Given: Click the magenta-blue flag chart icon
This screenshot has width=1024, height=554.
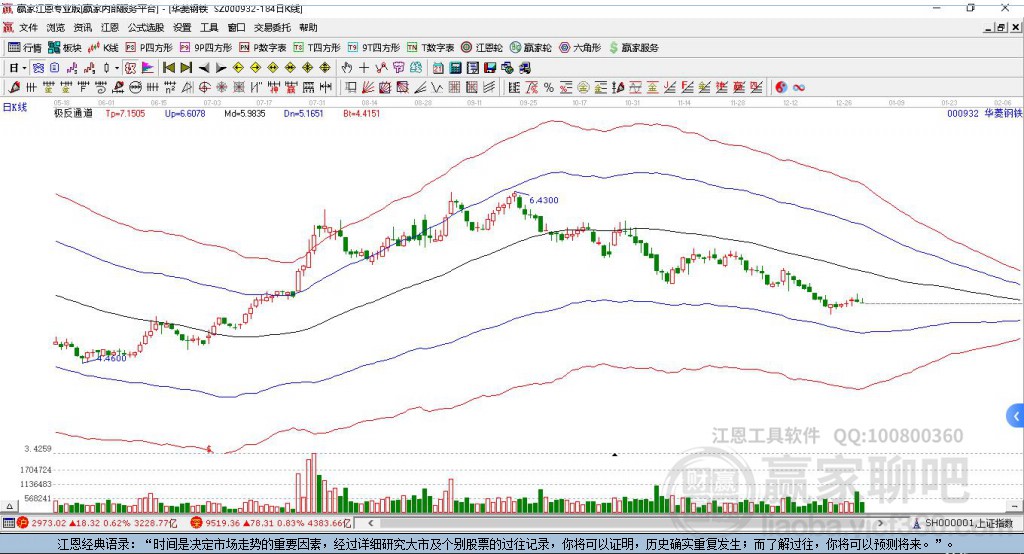Looking at the screenshot, I should click(148, 67).
